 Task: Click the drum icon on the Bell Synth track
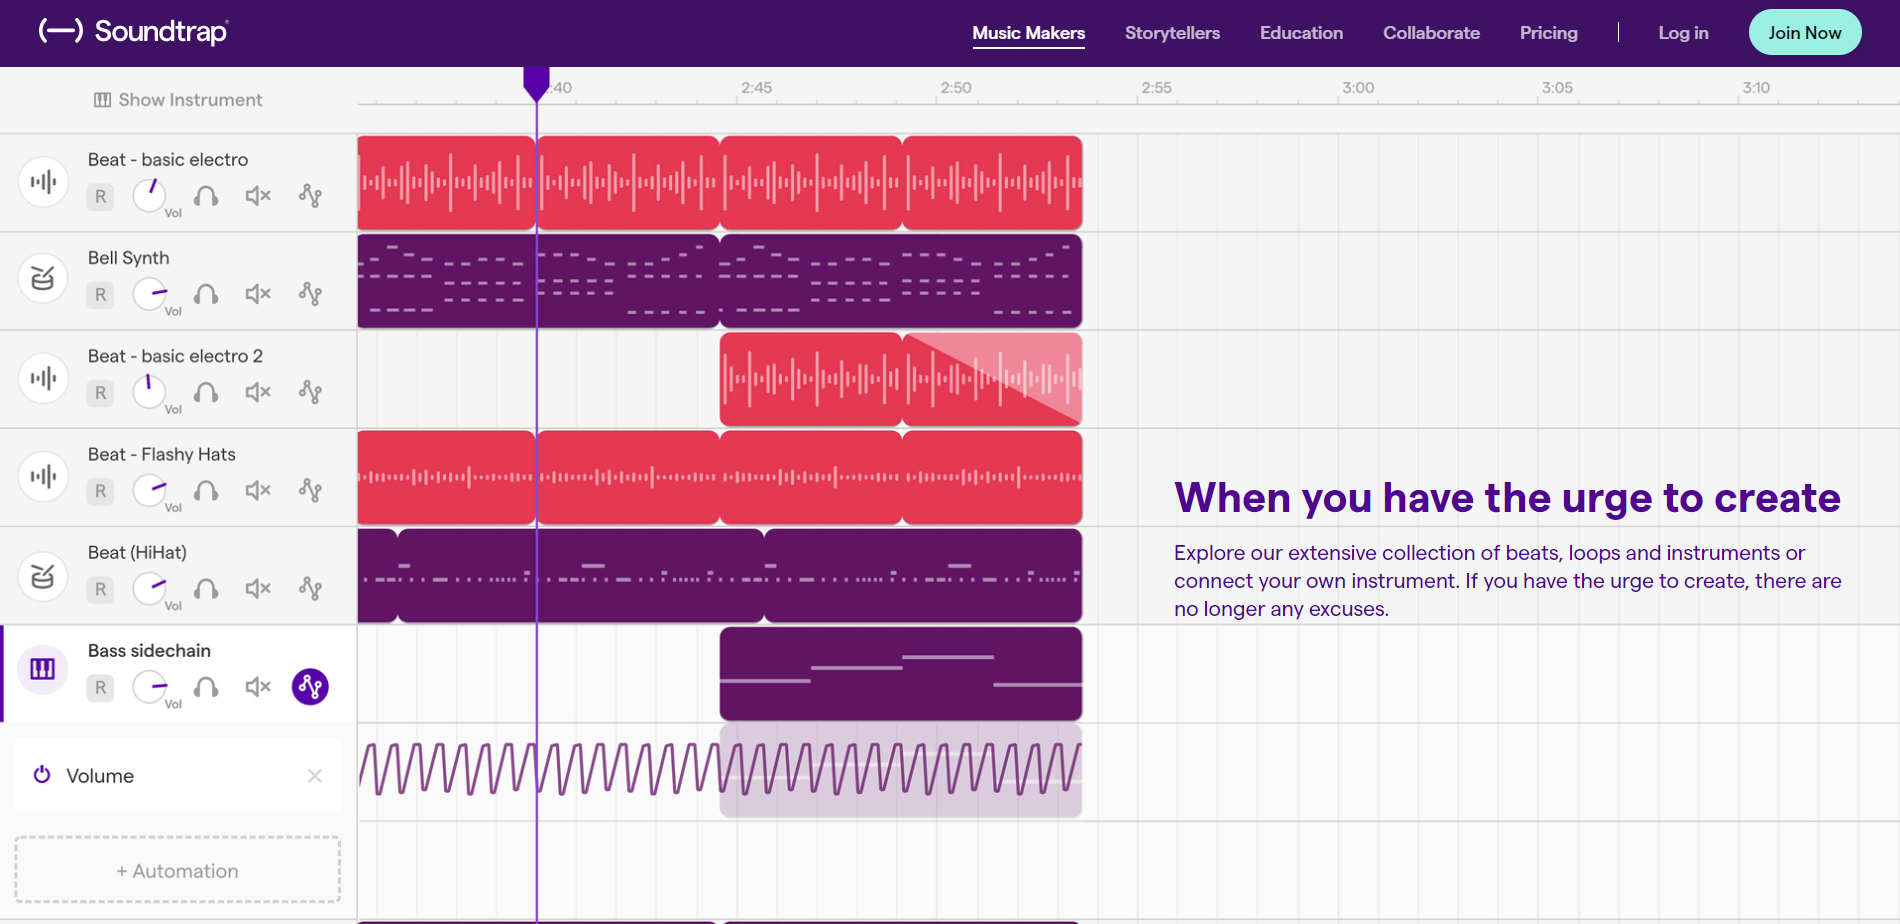tap(42, 279)
